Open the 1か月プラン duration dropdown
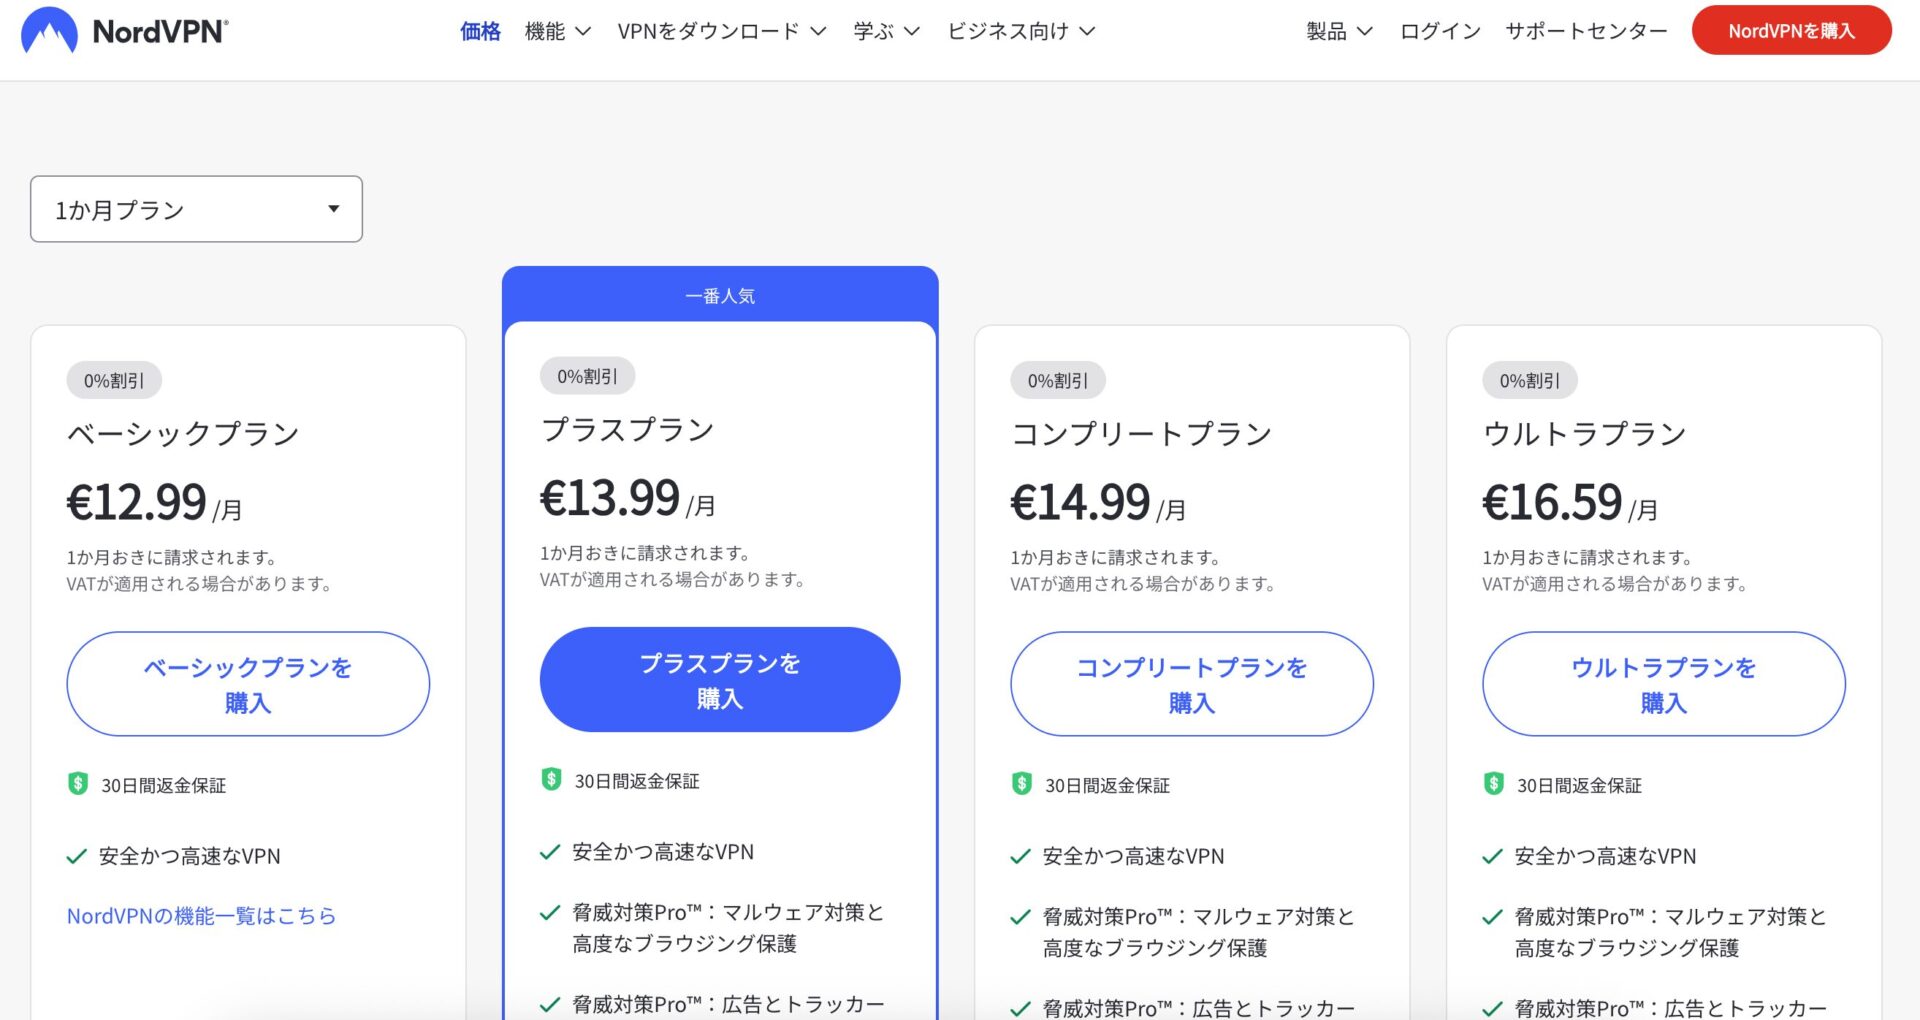This screenshot has height=1020, width=1920. pos(196,209)
